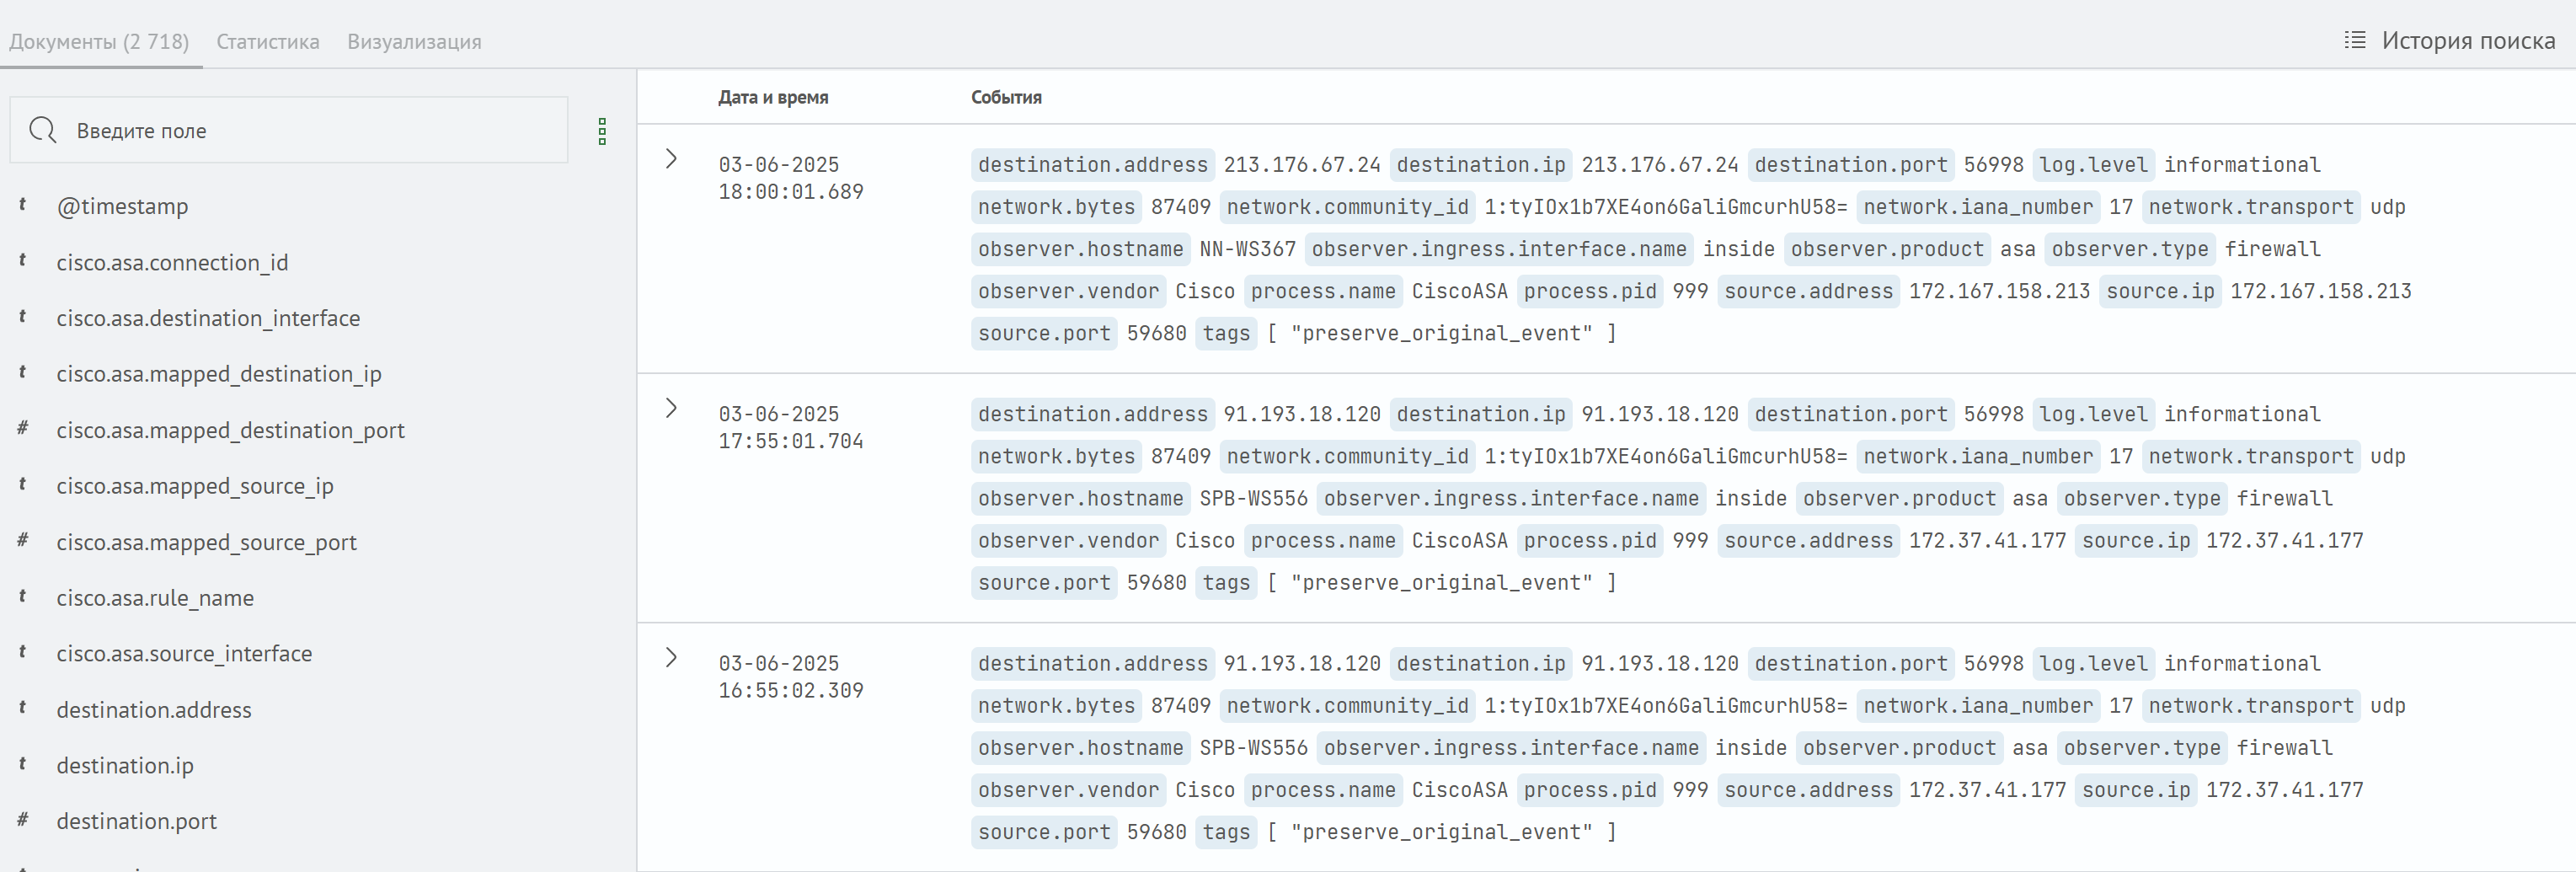Screen dimensions: 2576x872
Task: Click number type icon beside cisco.asa.mapped_destination_port
Action: [22, 429]
